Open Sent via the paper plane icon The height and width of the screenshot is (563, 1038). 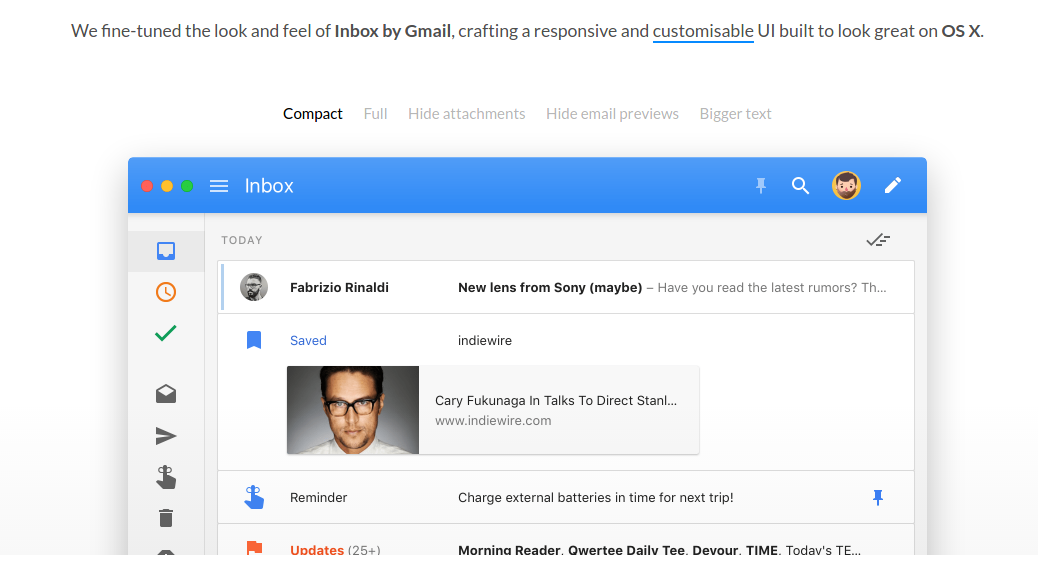pyautogui.click(x=165, y=436)
